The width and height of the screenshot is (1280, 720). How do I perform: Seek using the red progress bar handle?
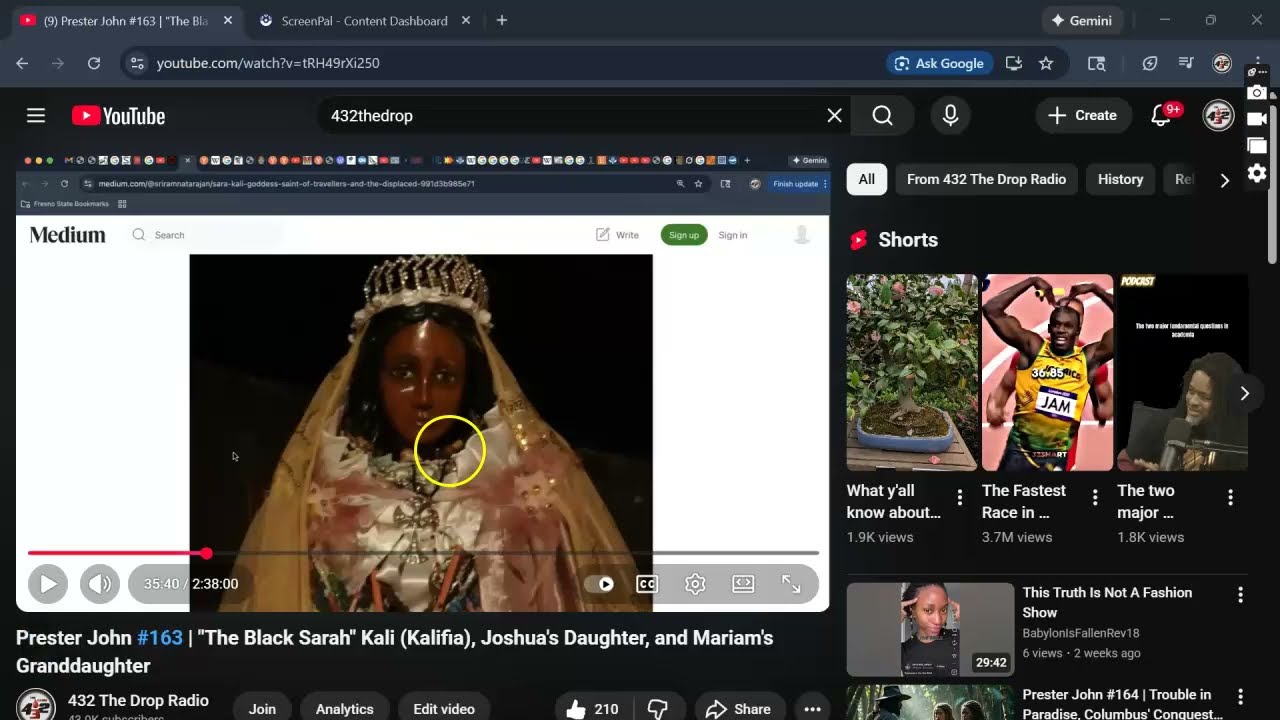click(x=206, y=553)
